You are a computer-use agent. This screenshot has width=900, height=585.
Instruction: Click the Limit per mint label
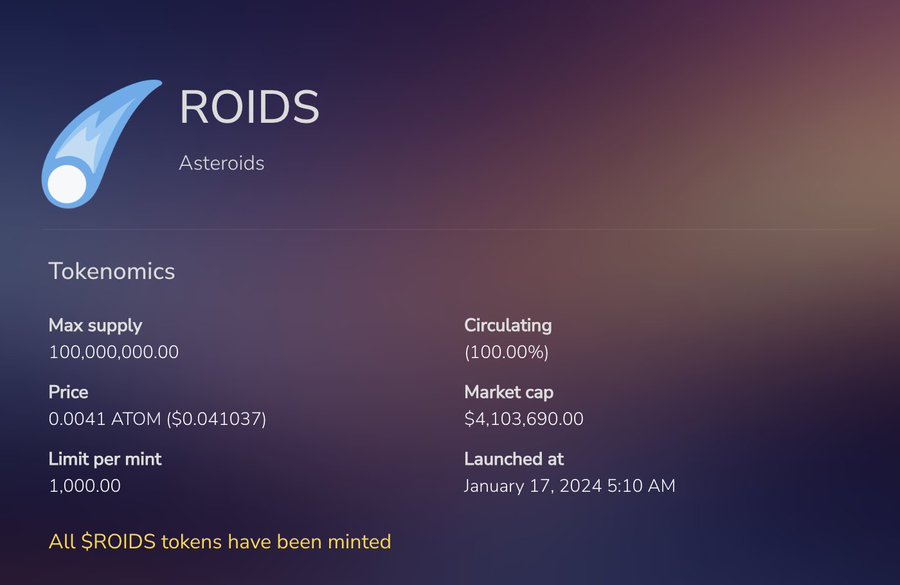[x=104, y=459]
